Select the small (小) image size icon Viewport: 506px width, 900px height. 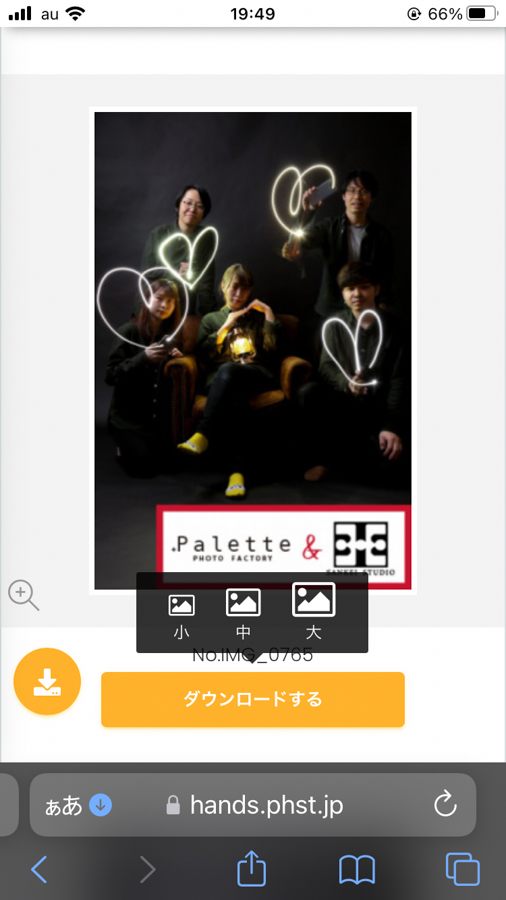coord(181,605)
